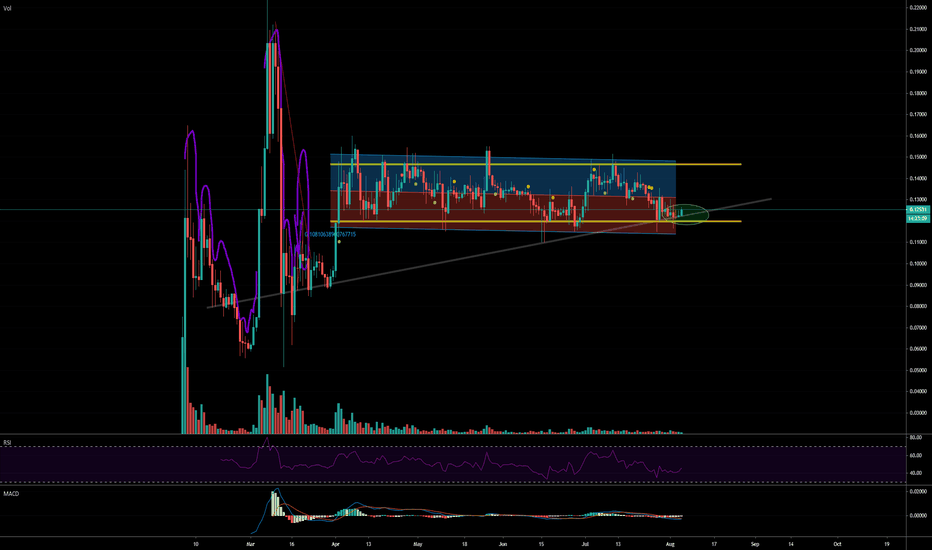Click the 0.05000 price axis label
This screenshot has height=550, width=932.
918,370
